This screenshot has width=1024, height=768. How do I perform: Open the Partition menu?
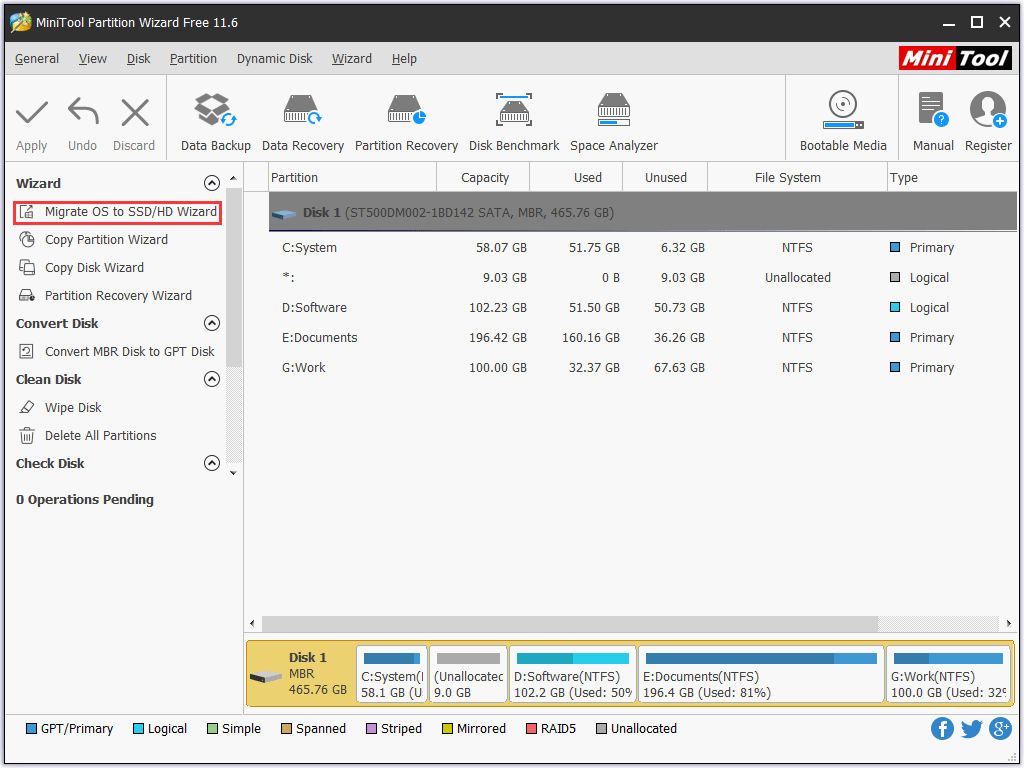point(193,59)
